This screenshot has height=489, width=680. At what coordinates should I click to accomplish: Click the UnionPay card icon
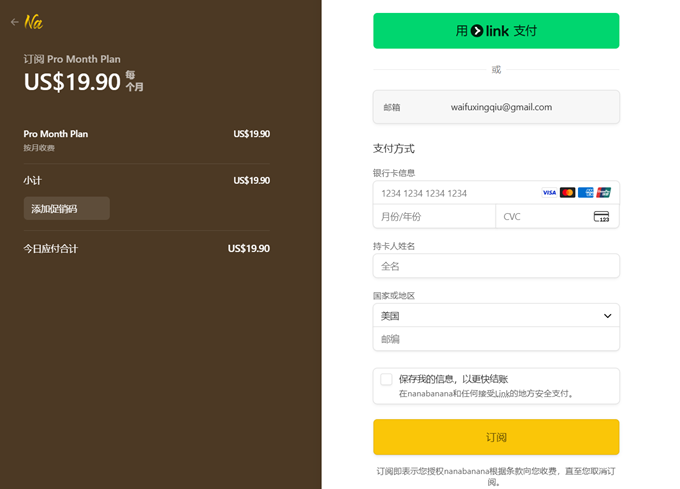pyautogui.click(x=603, y=193)
